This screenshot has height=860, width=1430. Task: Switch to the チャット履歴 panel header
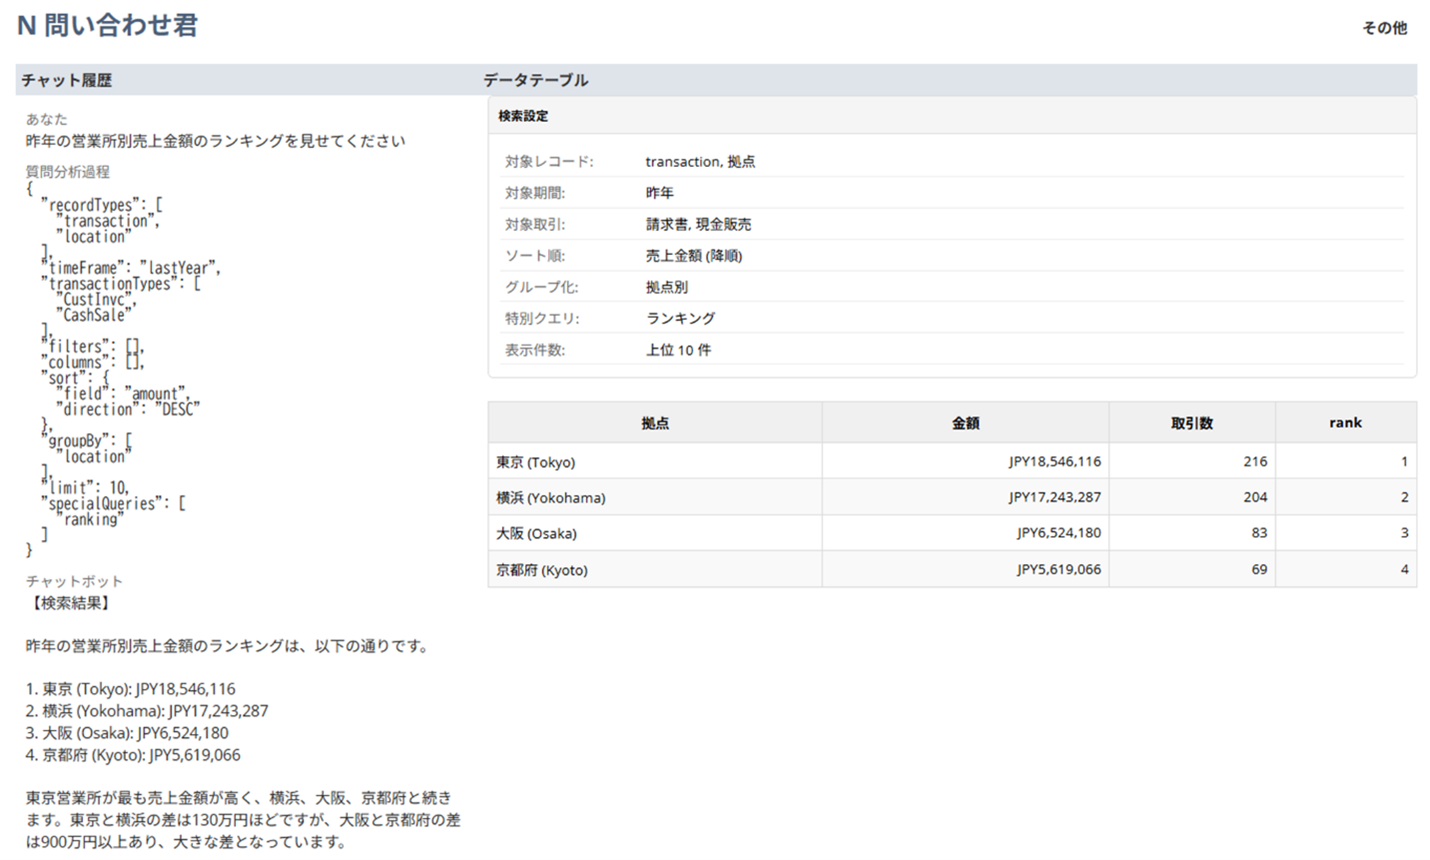click(x=66, y=80)
